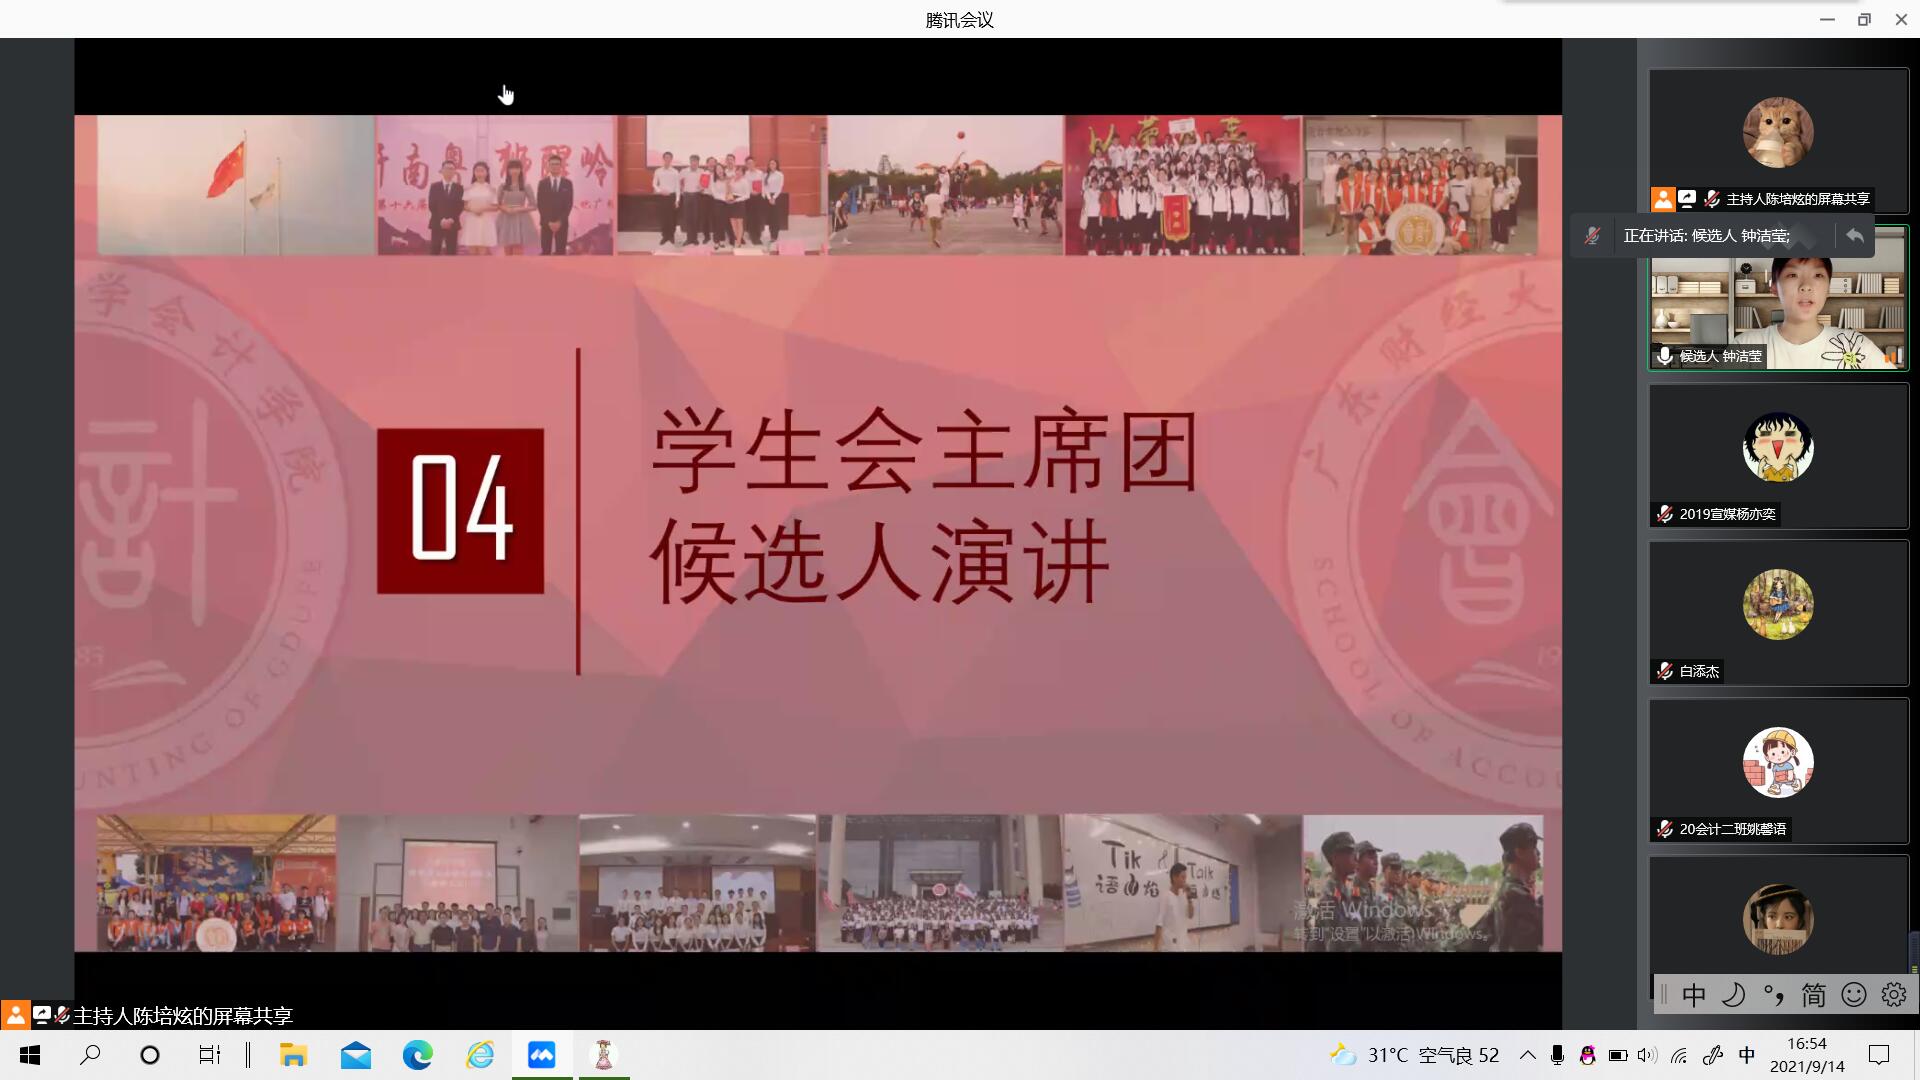
Task: Open IME emoji smiley panel
Action: (x=1854, y=994)
